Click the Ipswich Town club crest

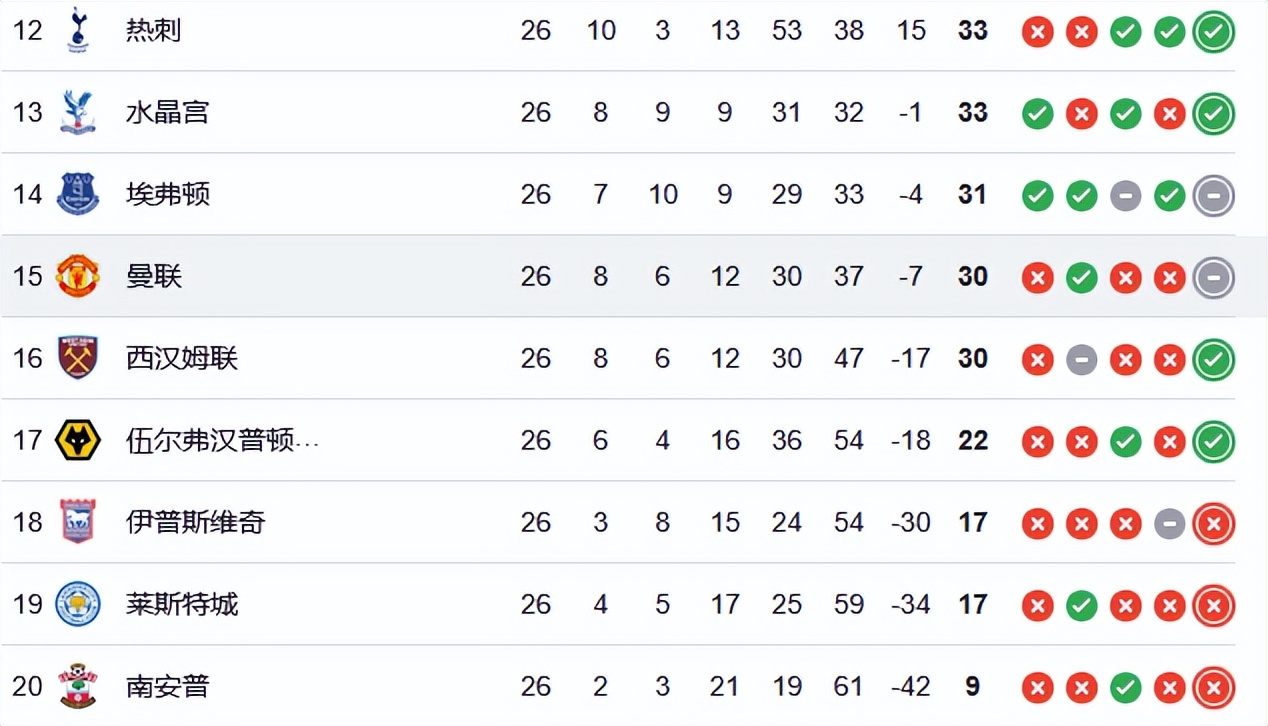coord(77,522)
